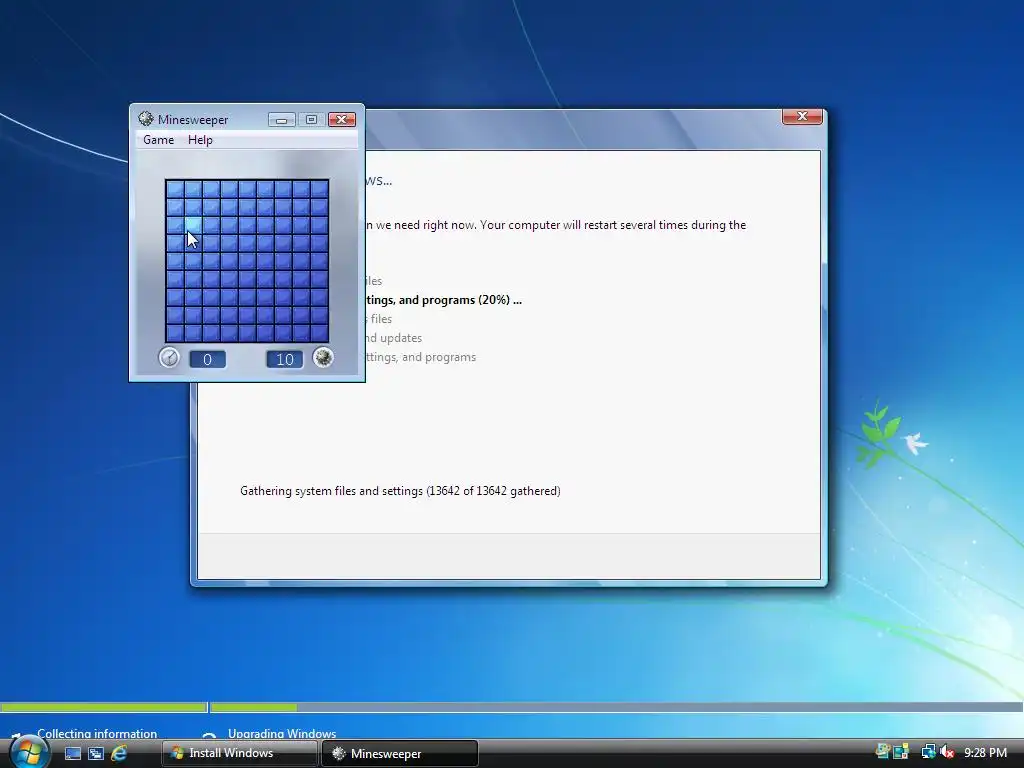Screen dimensions: 1024x768
Task: Switch to Install Windows taskbar button
Action: point(239,753)
